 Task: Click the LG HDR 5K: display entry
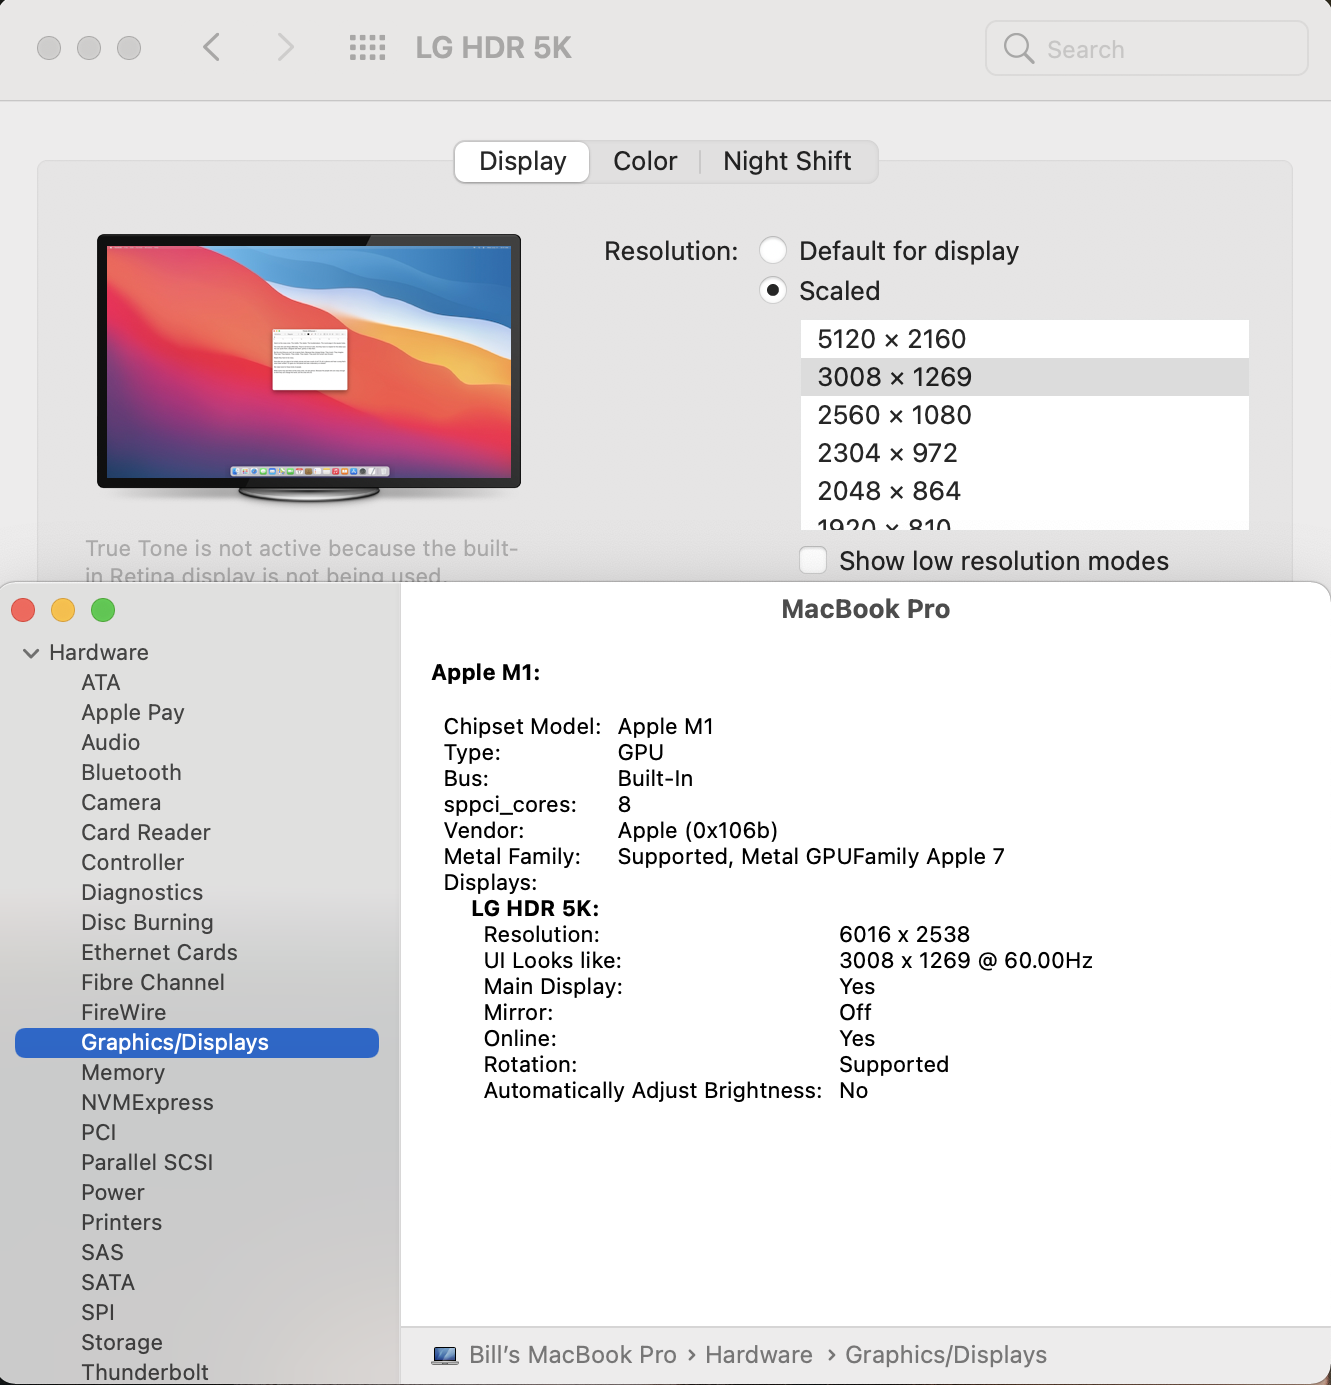coord(535,908)
